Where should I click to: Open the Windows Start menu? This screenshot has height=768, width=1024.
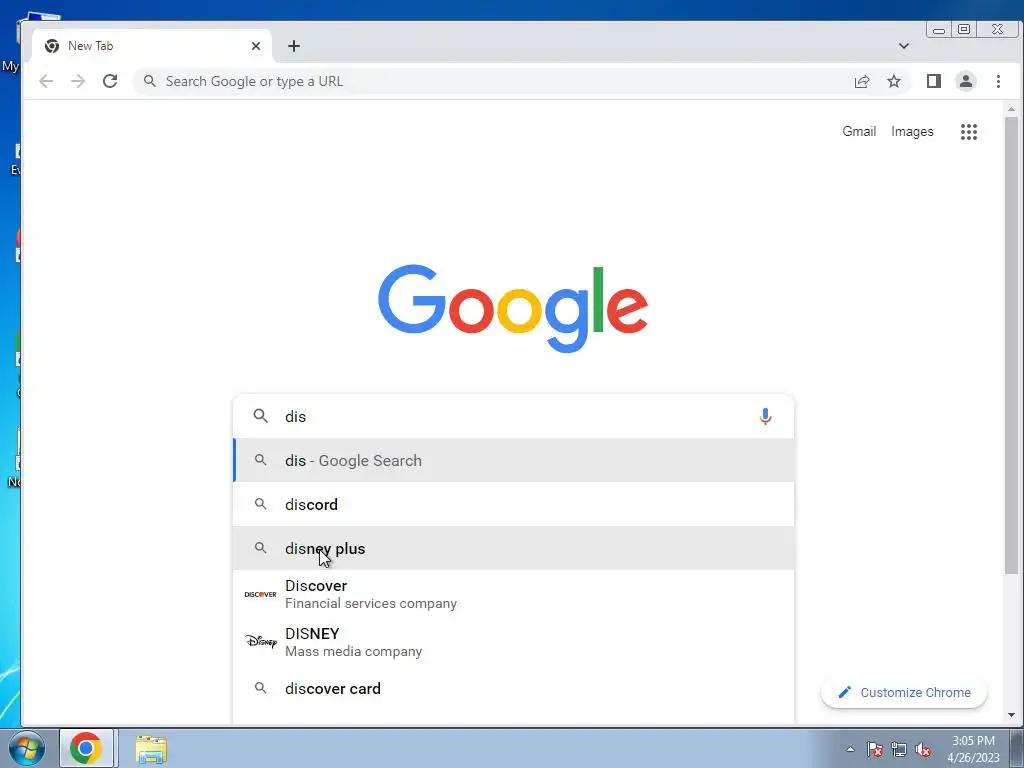tap(27, 748)
